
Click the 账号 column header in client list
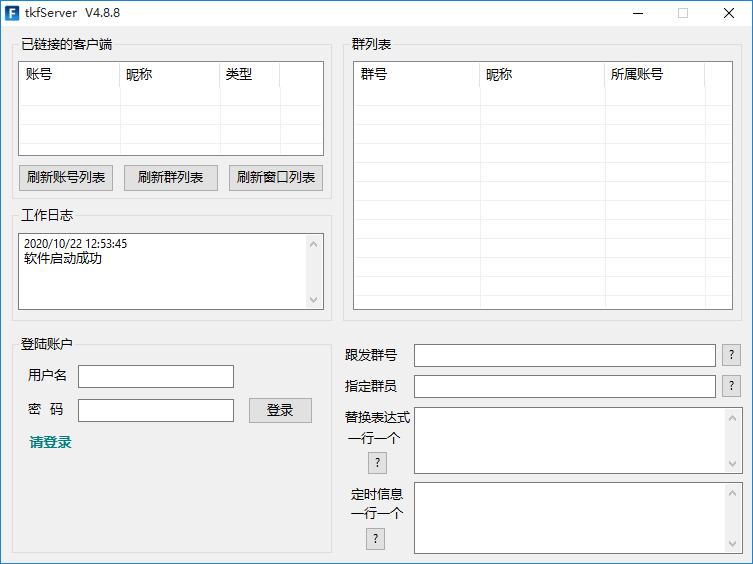[69, 74]
